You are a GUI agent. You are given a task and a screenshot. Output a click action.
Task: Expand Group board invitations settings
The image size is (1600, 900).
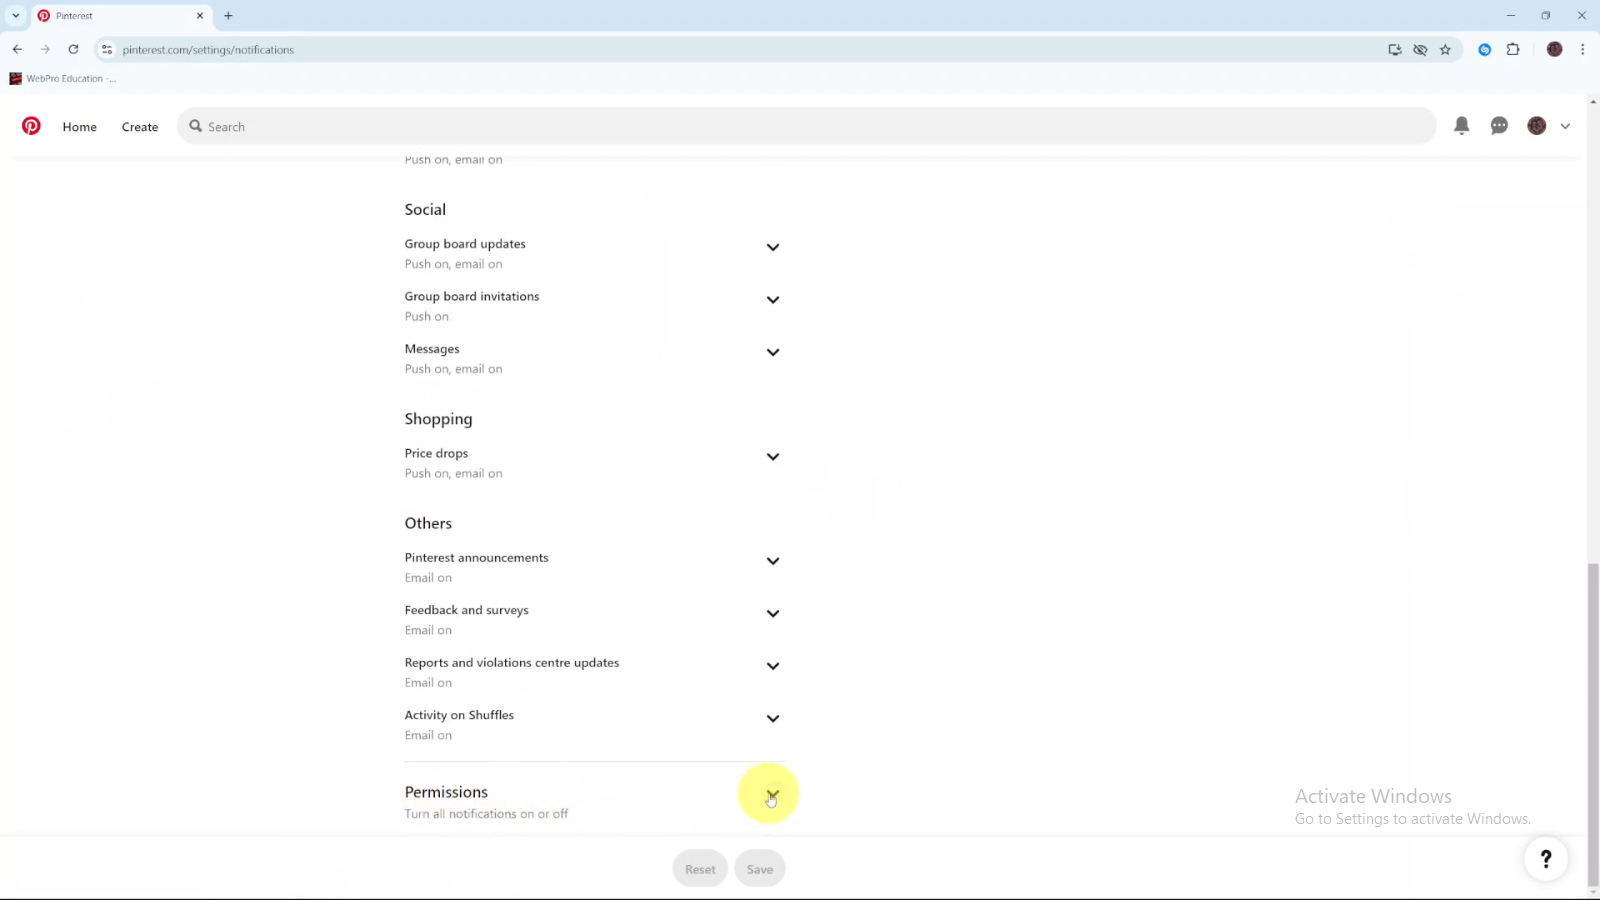coord(773,300)
